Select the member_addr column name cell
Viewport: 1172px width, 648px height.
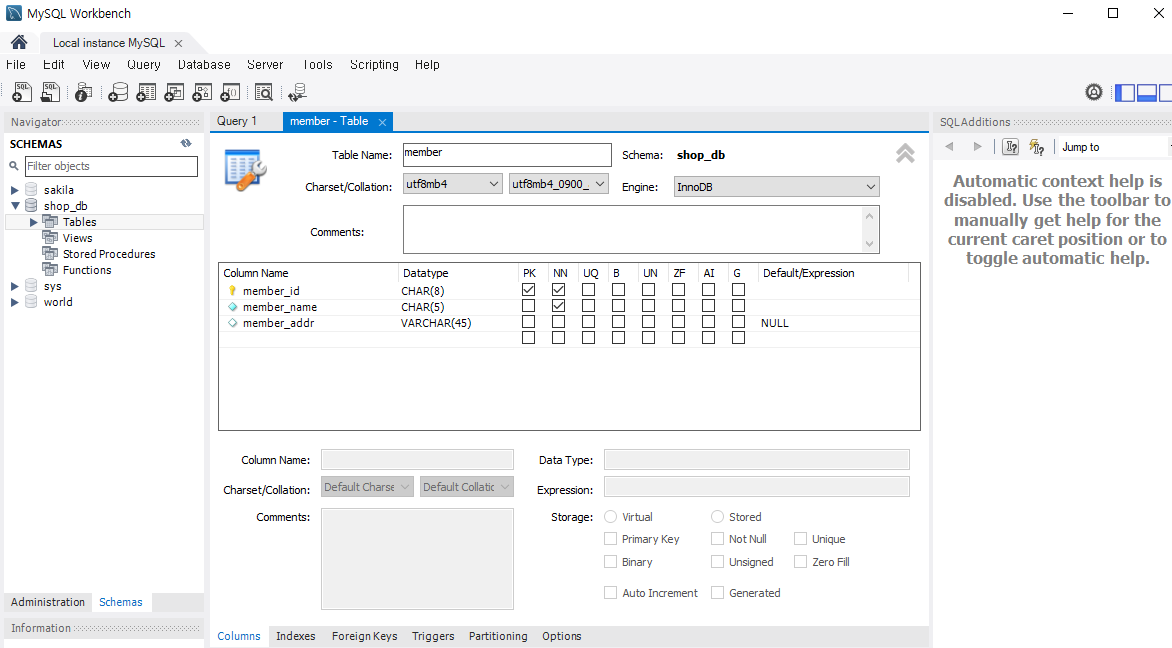tap(278, 323)
